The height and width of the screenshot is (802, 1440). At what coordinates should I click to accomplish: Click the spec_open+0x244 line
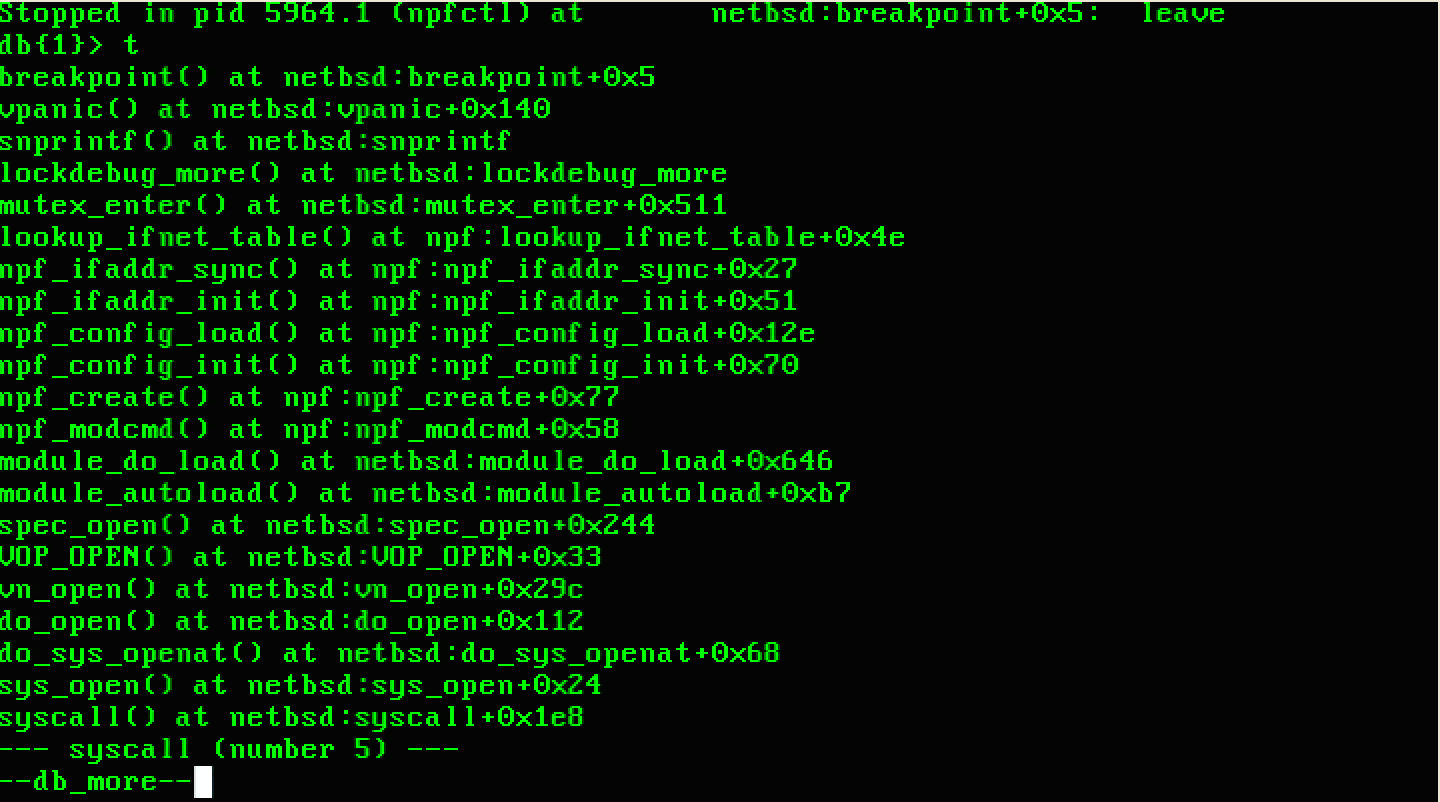click(x=328, y=525)
